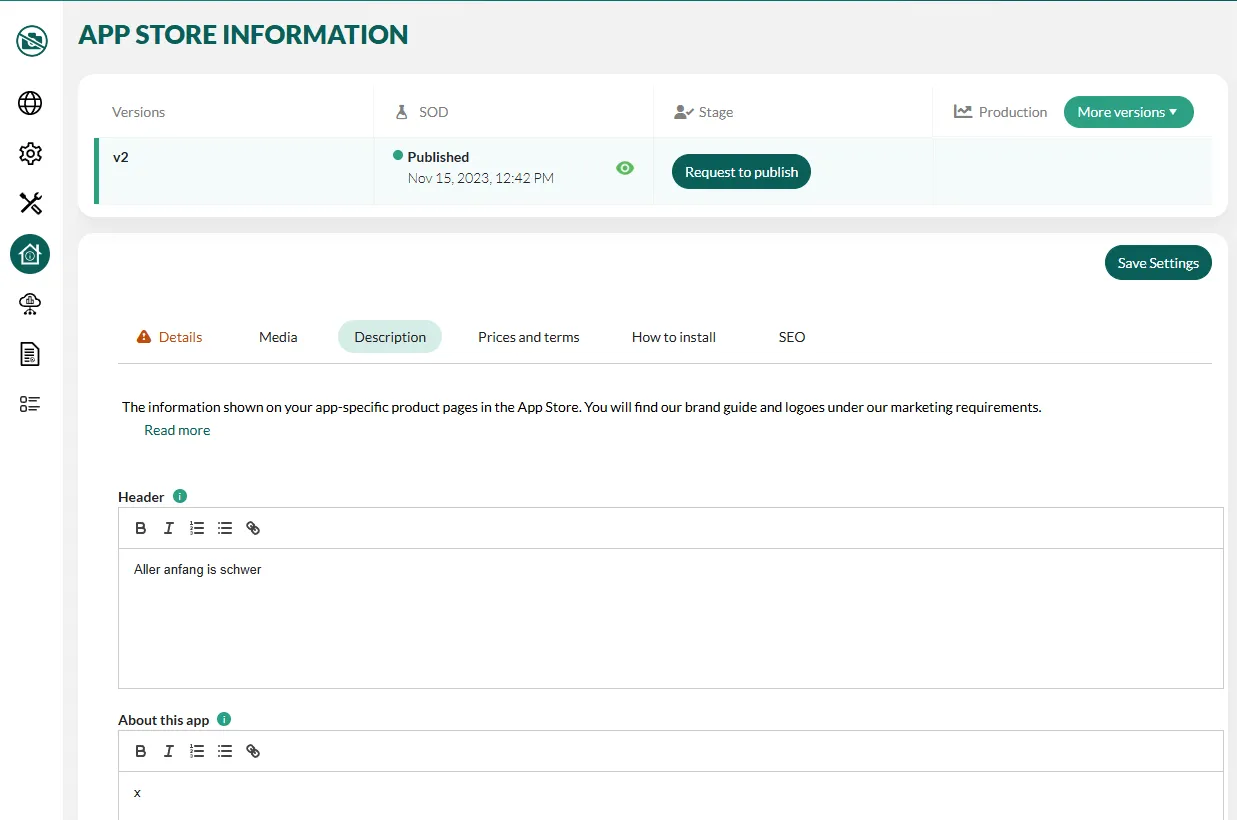Click the Save Settings button

tap(1158, 263)
